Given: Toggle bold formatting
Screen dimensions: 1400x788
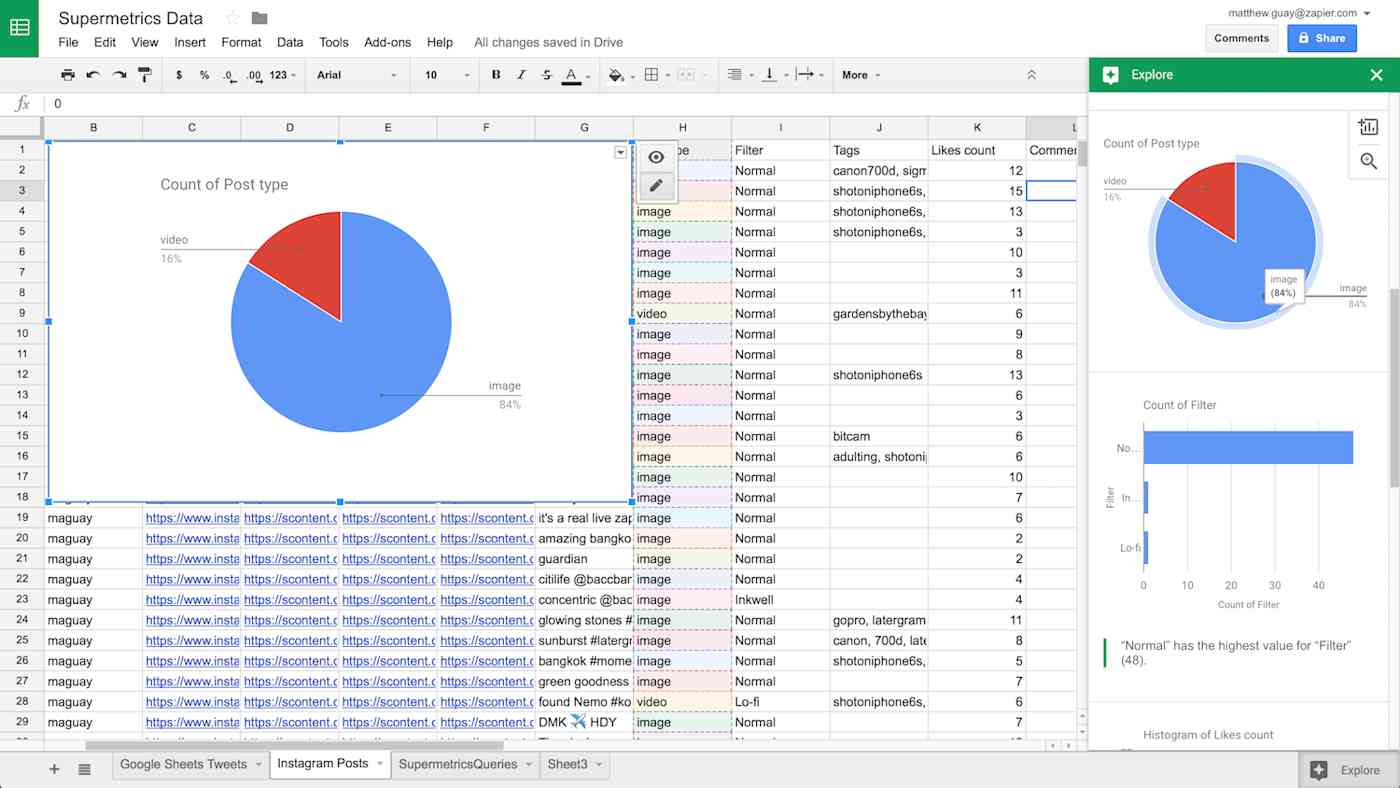Looking at the screenshot, I should [x=495, y=75].
